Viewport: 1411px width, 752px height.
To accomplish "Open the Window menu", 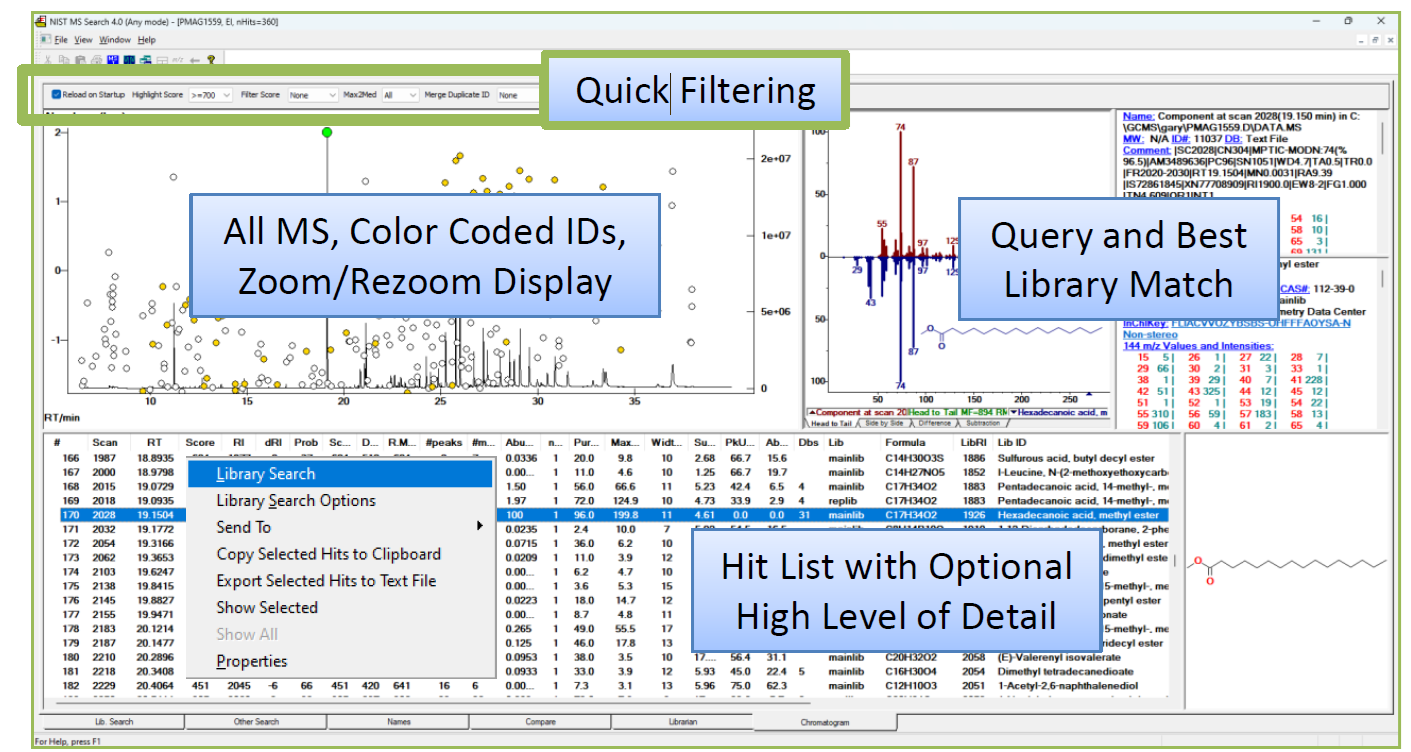I will [115, 40].
